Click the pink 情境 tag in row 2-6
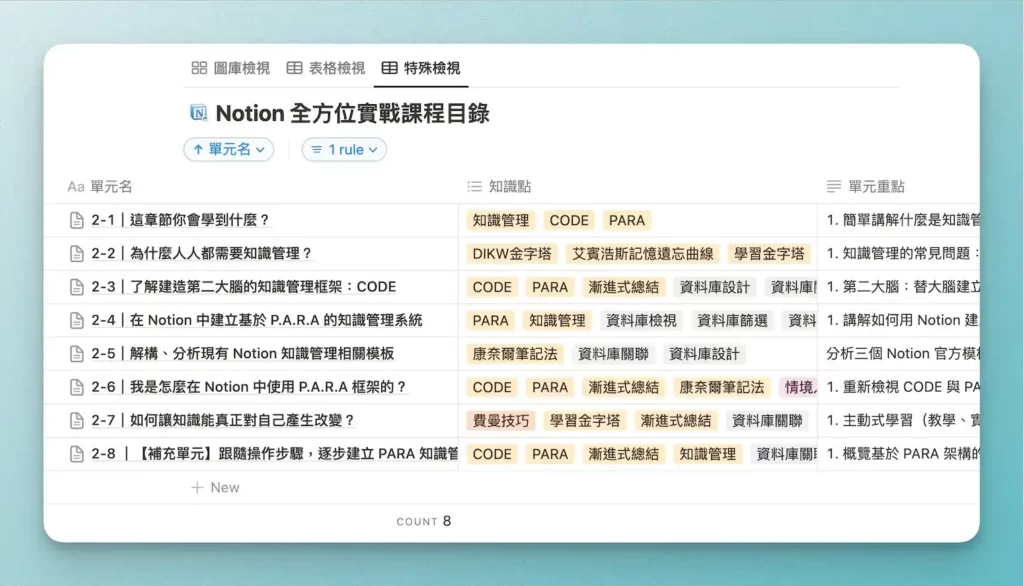 click(798, 387)
